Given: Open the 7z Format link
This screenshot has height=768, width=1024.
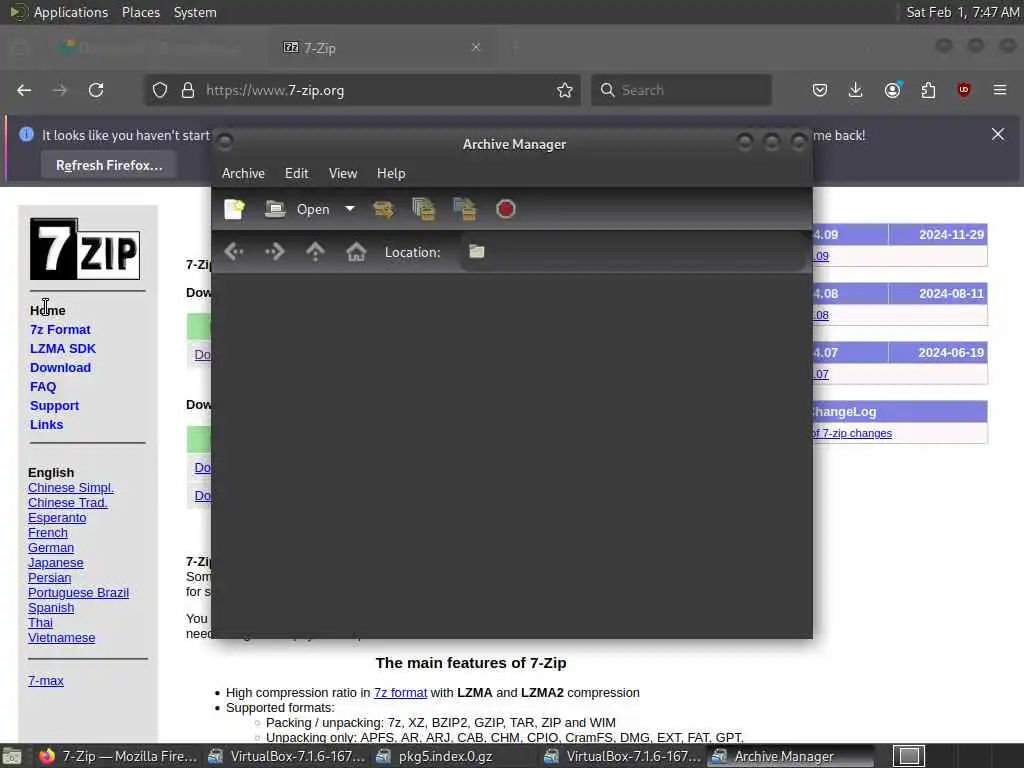Looking at the screenshot, I should coord(60,330).
